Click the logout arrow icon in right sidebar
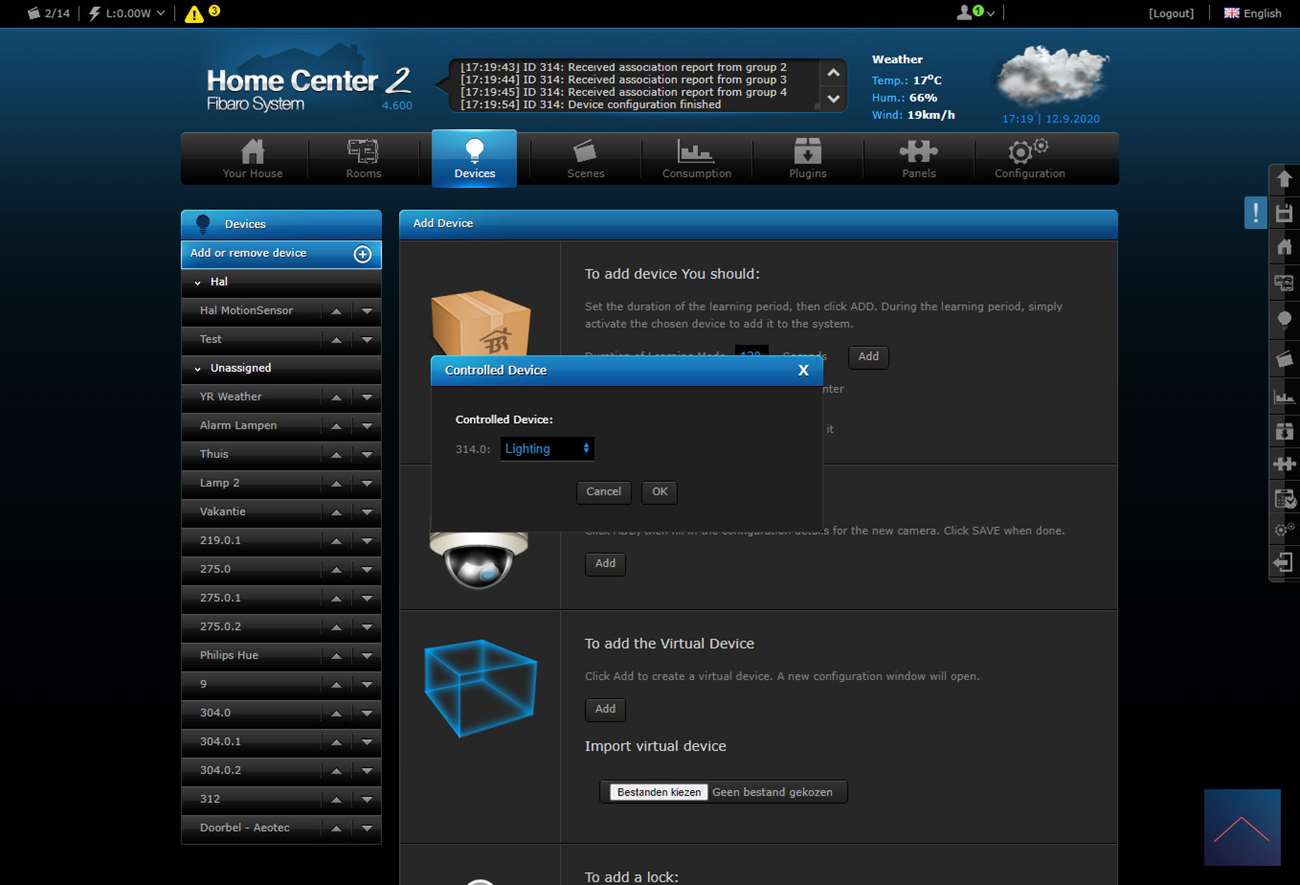This screenshot has width=1300, height=885. [x=1283, y=563]
